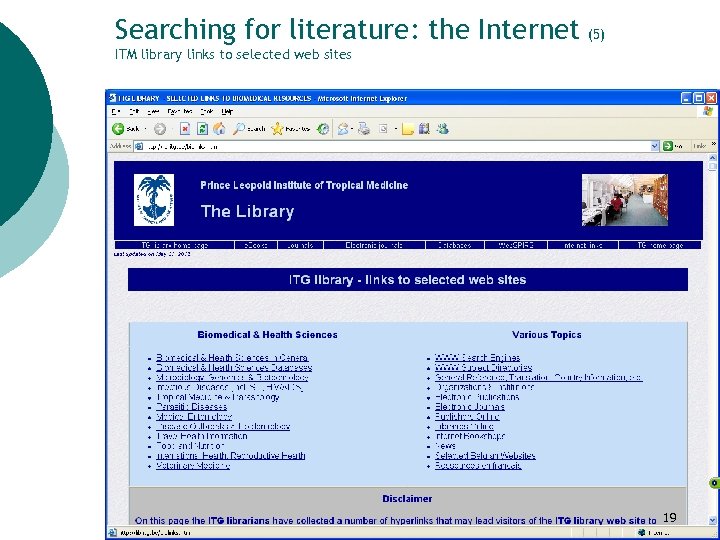Image resolution: width=720 pixels, height=540 pixels.
Task: Open the View menu
Action: [153, 111]
